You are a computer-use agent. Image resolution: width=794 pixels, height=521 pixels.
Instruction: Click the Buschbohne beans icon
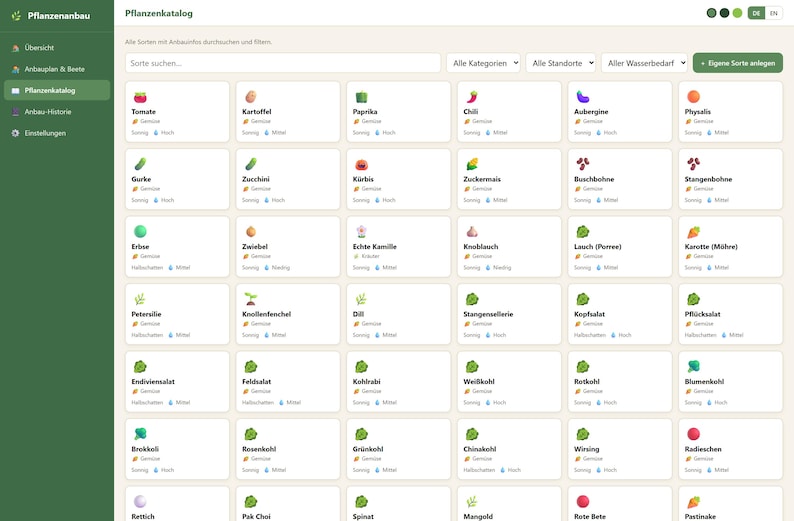tap(582, 164)
